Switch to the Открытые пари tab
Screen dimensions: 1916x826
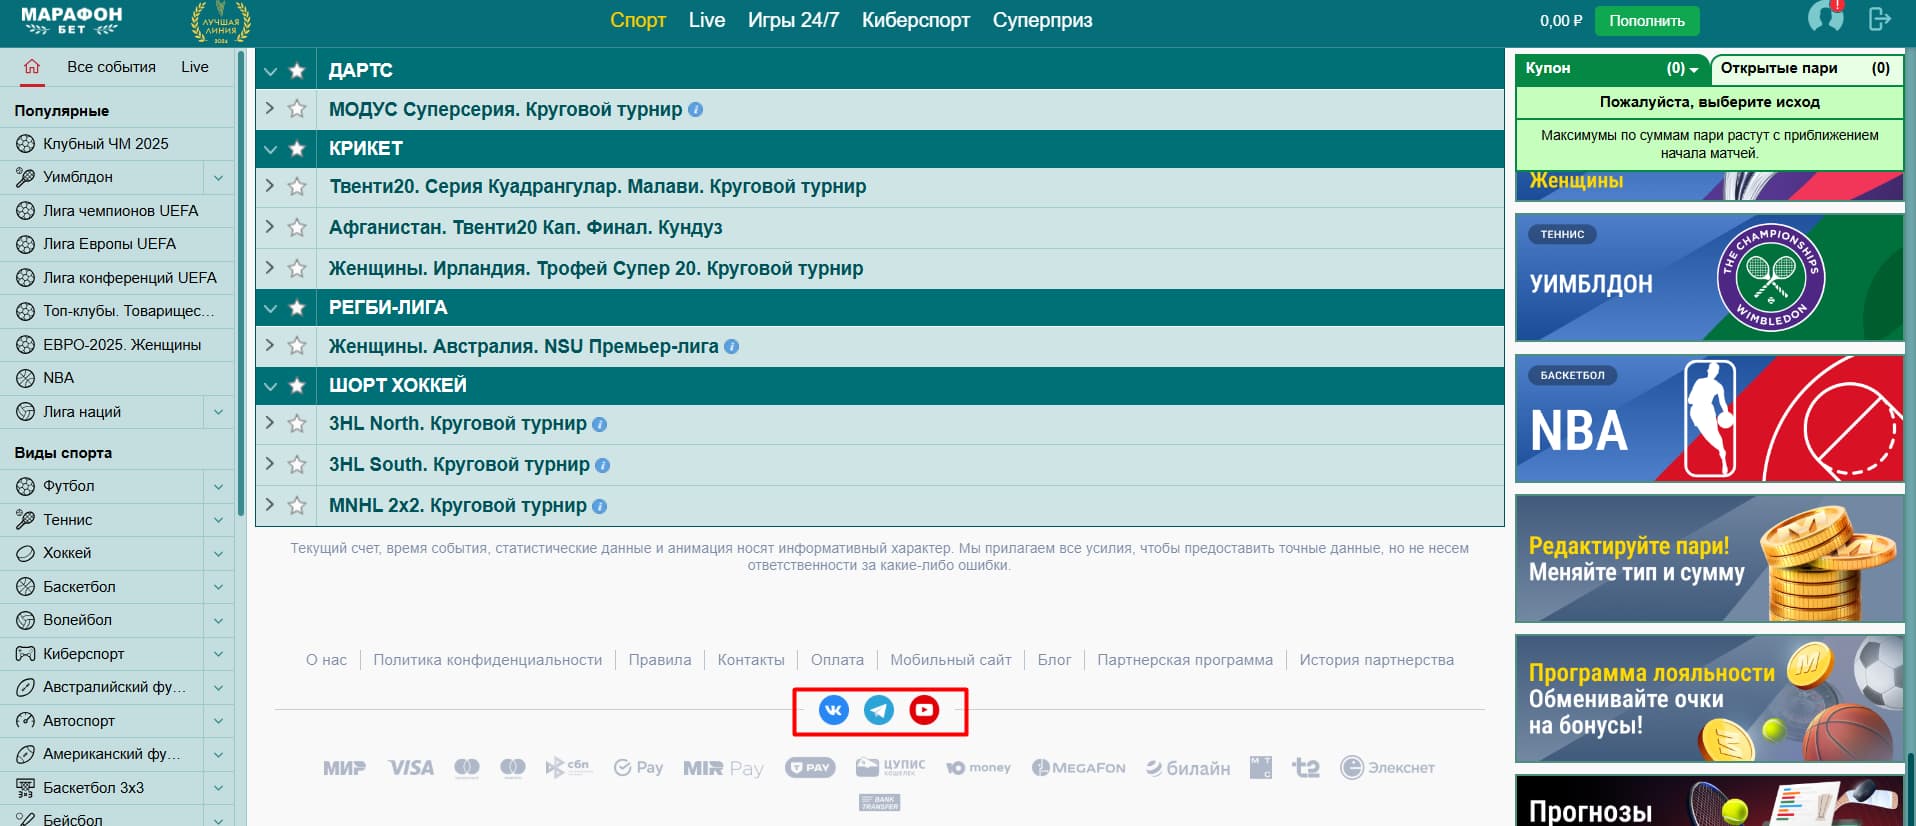click(1805, 68)
